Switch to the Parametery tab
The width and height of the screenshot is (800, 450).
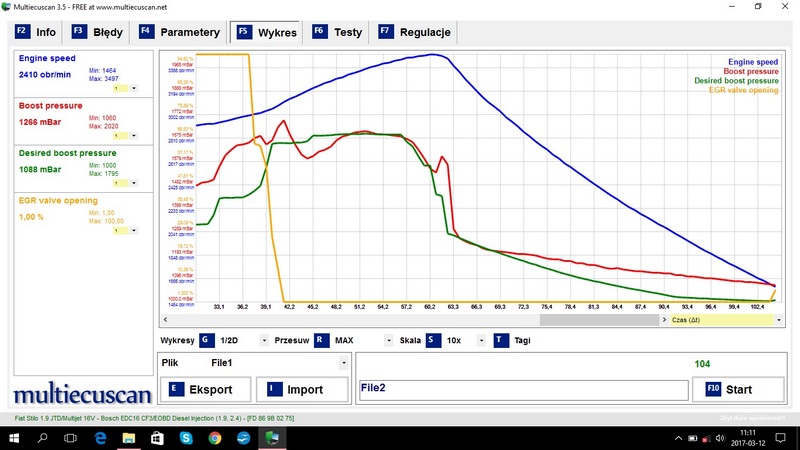(180, 32)
